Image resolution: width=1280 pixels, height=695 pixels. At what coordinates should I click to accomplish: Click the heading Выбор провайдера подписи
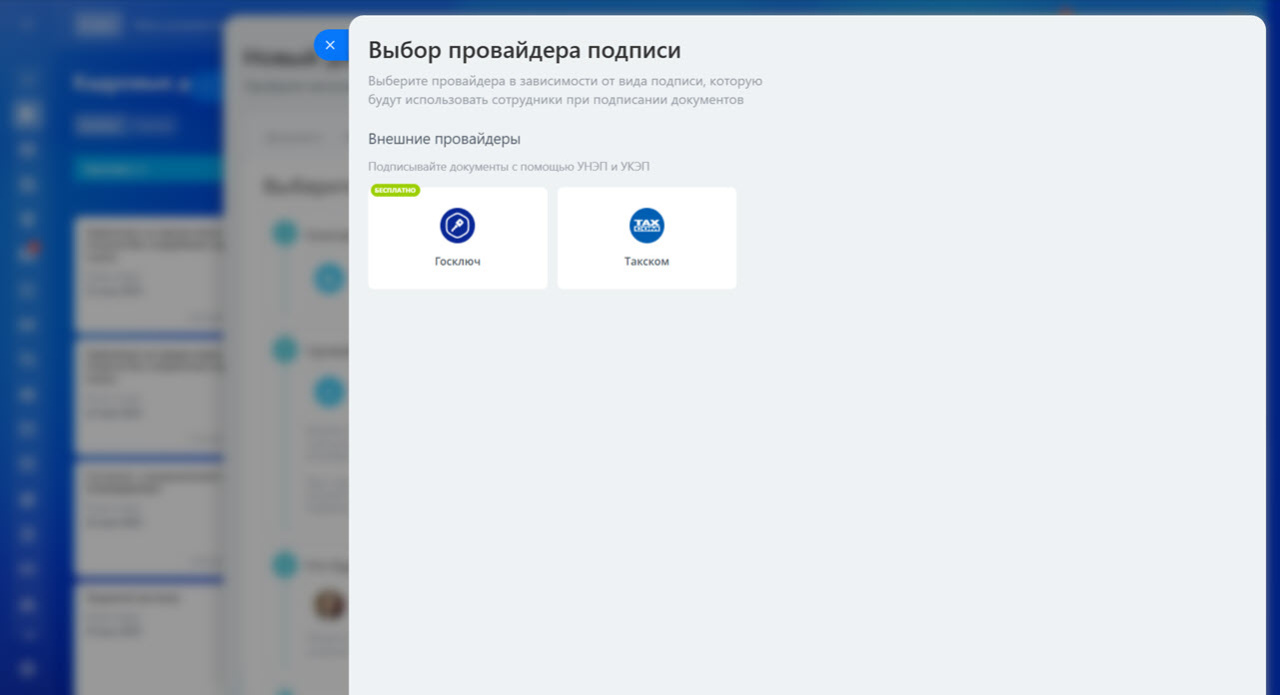(524, 50)
